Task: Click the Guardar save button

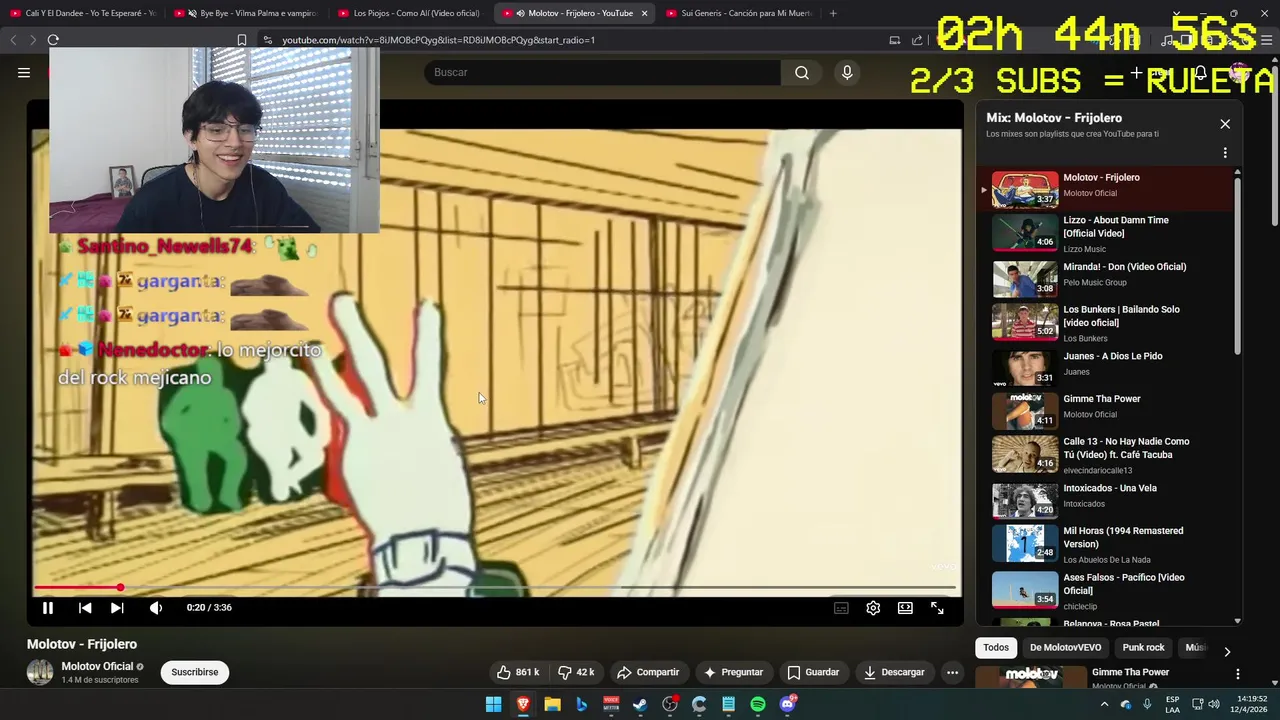Action: pyautogui.click(x=813, y=672)
